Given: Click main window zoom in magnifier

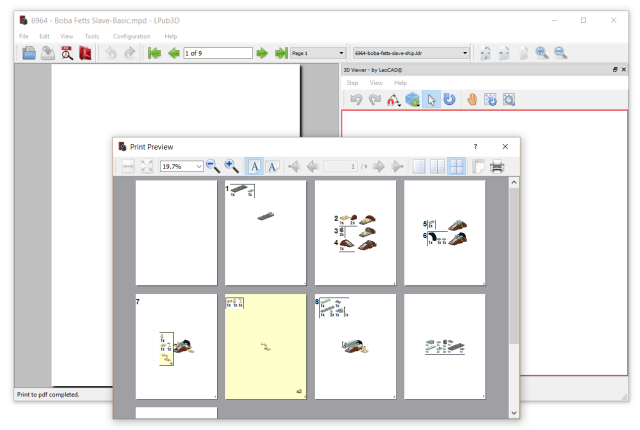Looking at the screenshot, I should tap(542, 53).
